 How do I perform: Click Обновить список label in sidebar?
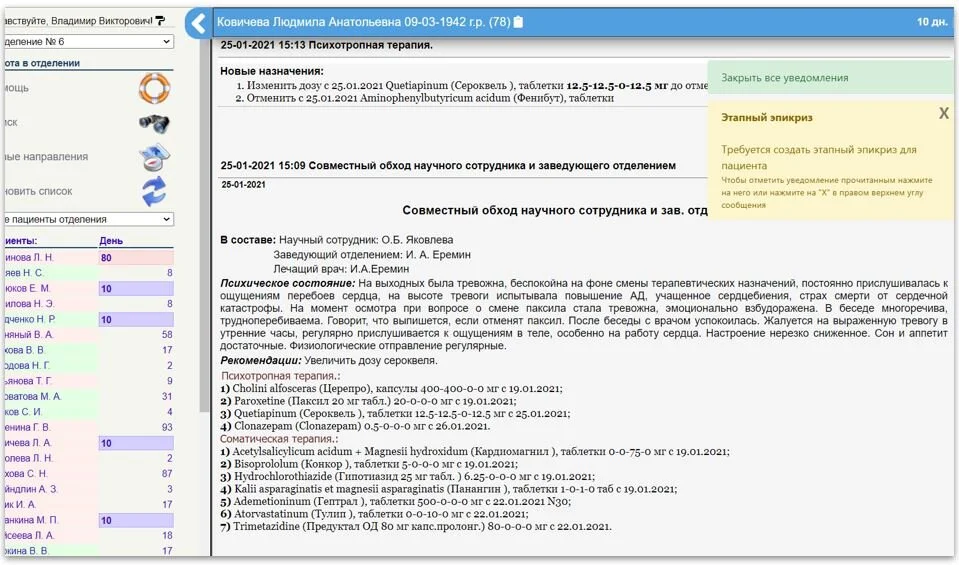point(38,191)
